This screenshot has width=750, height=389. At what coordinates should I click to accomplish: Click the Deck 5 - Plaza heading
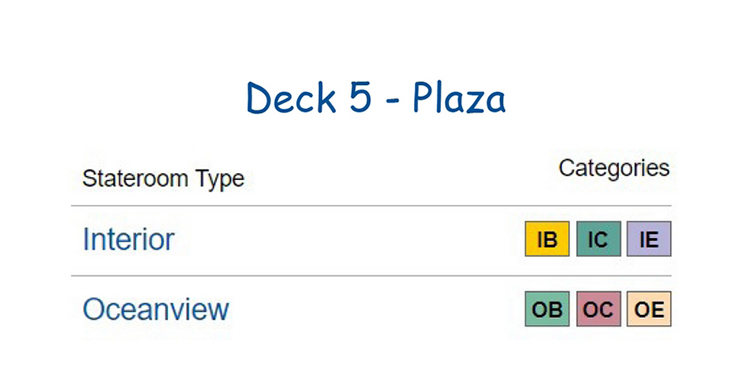tap(375, 98)
